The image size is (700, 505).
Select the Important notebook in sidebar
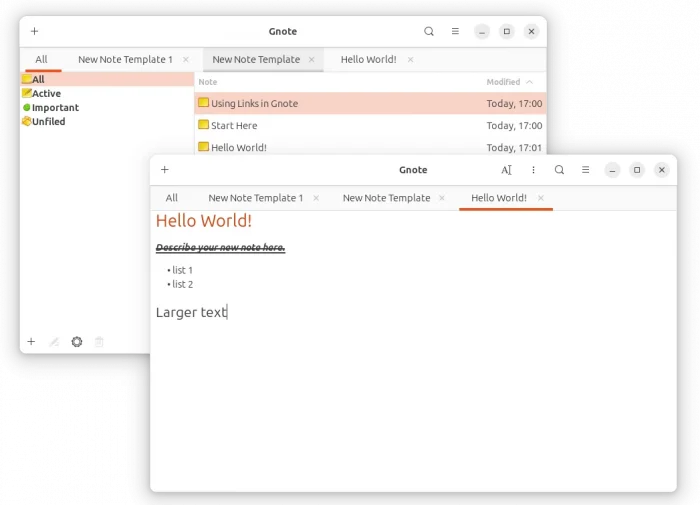(55, 108)
